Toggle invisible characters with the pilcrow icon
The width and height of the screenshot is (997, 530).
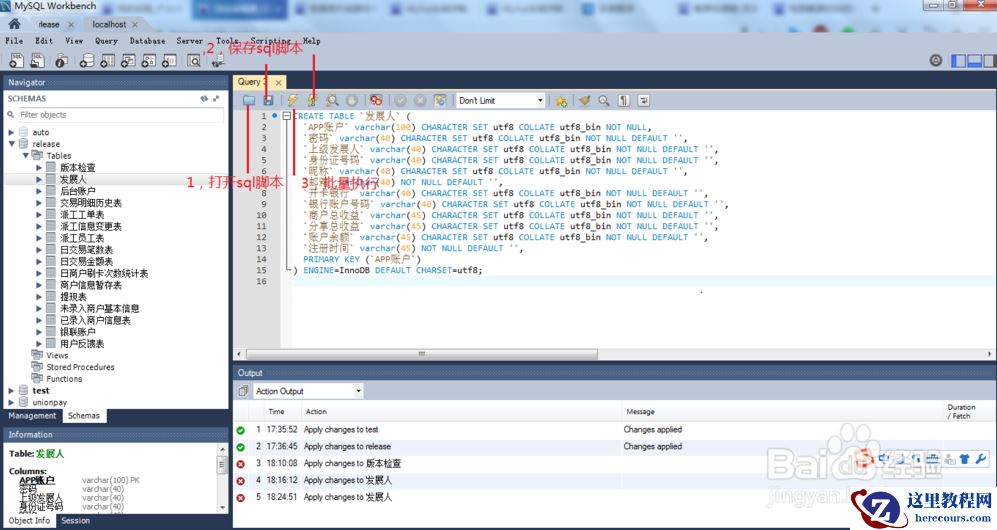coord(624,101)
